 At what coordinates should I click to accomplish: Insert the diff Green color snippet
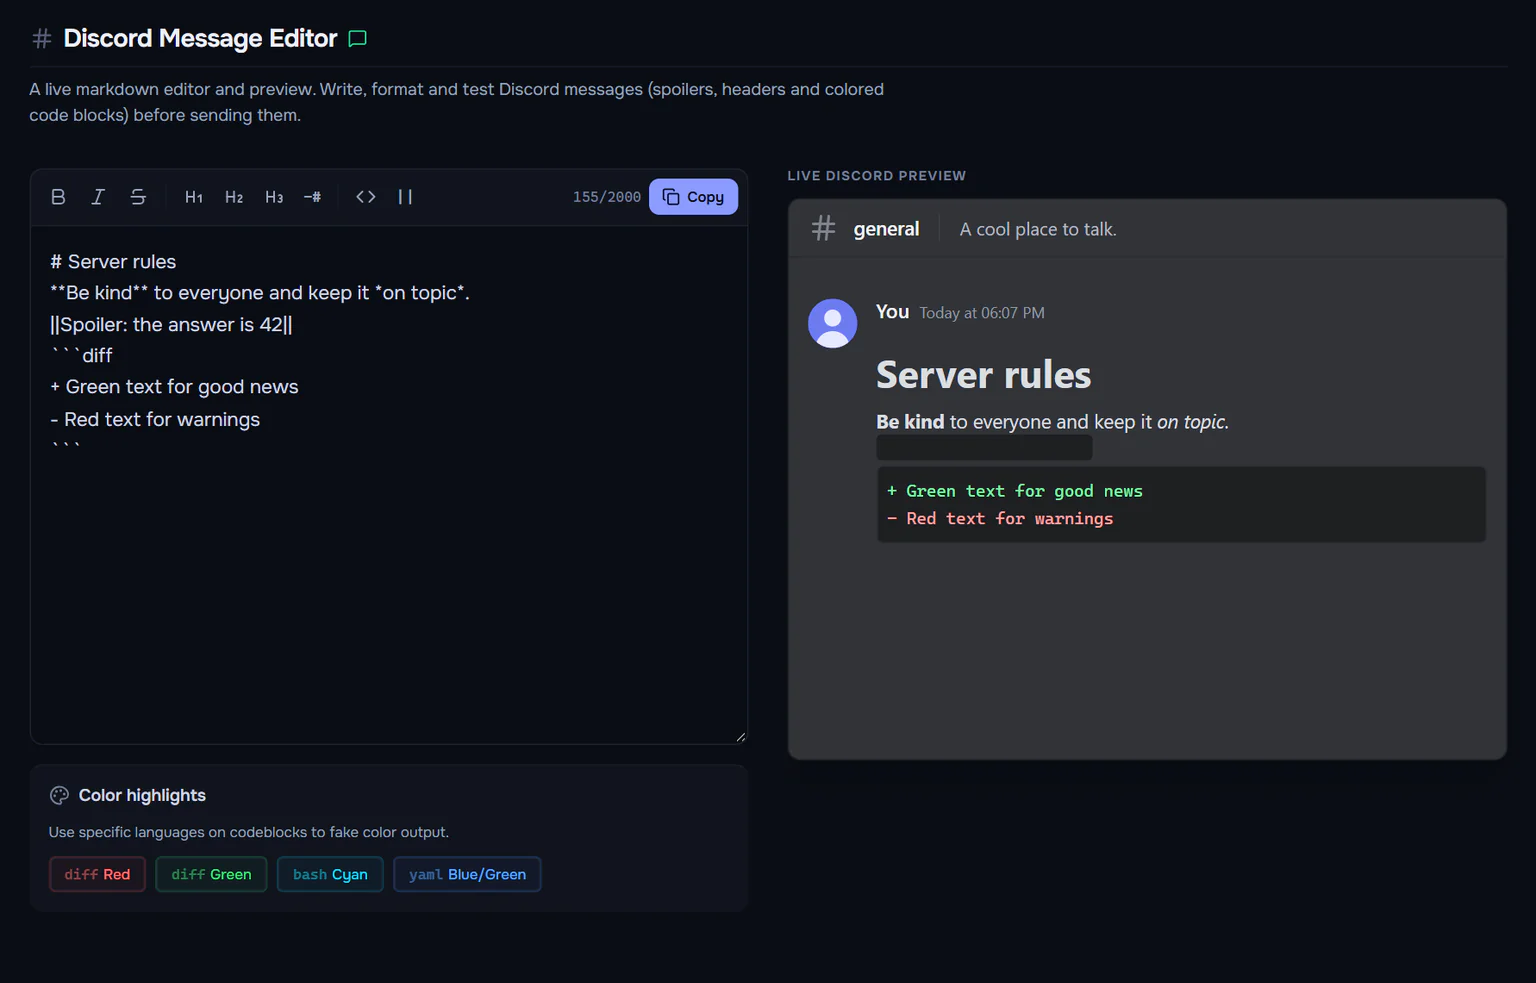tap(211, 874)
